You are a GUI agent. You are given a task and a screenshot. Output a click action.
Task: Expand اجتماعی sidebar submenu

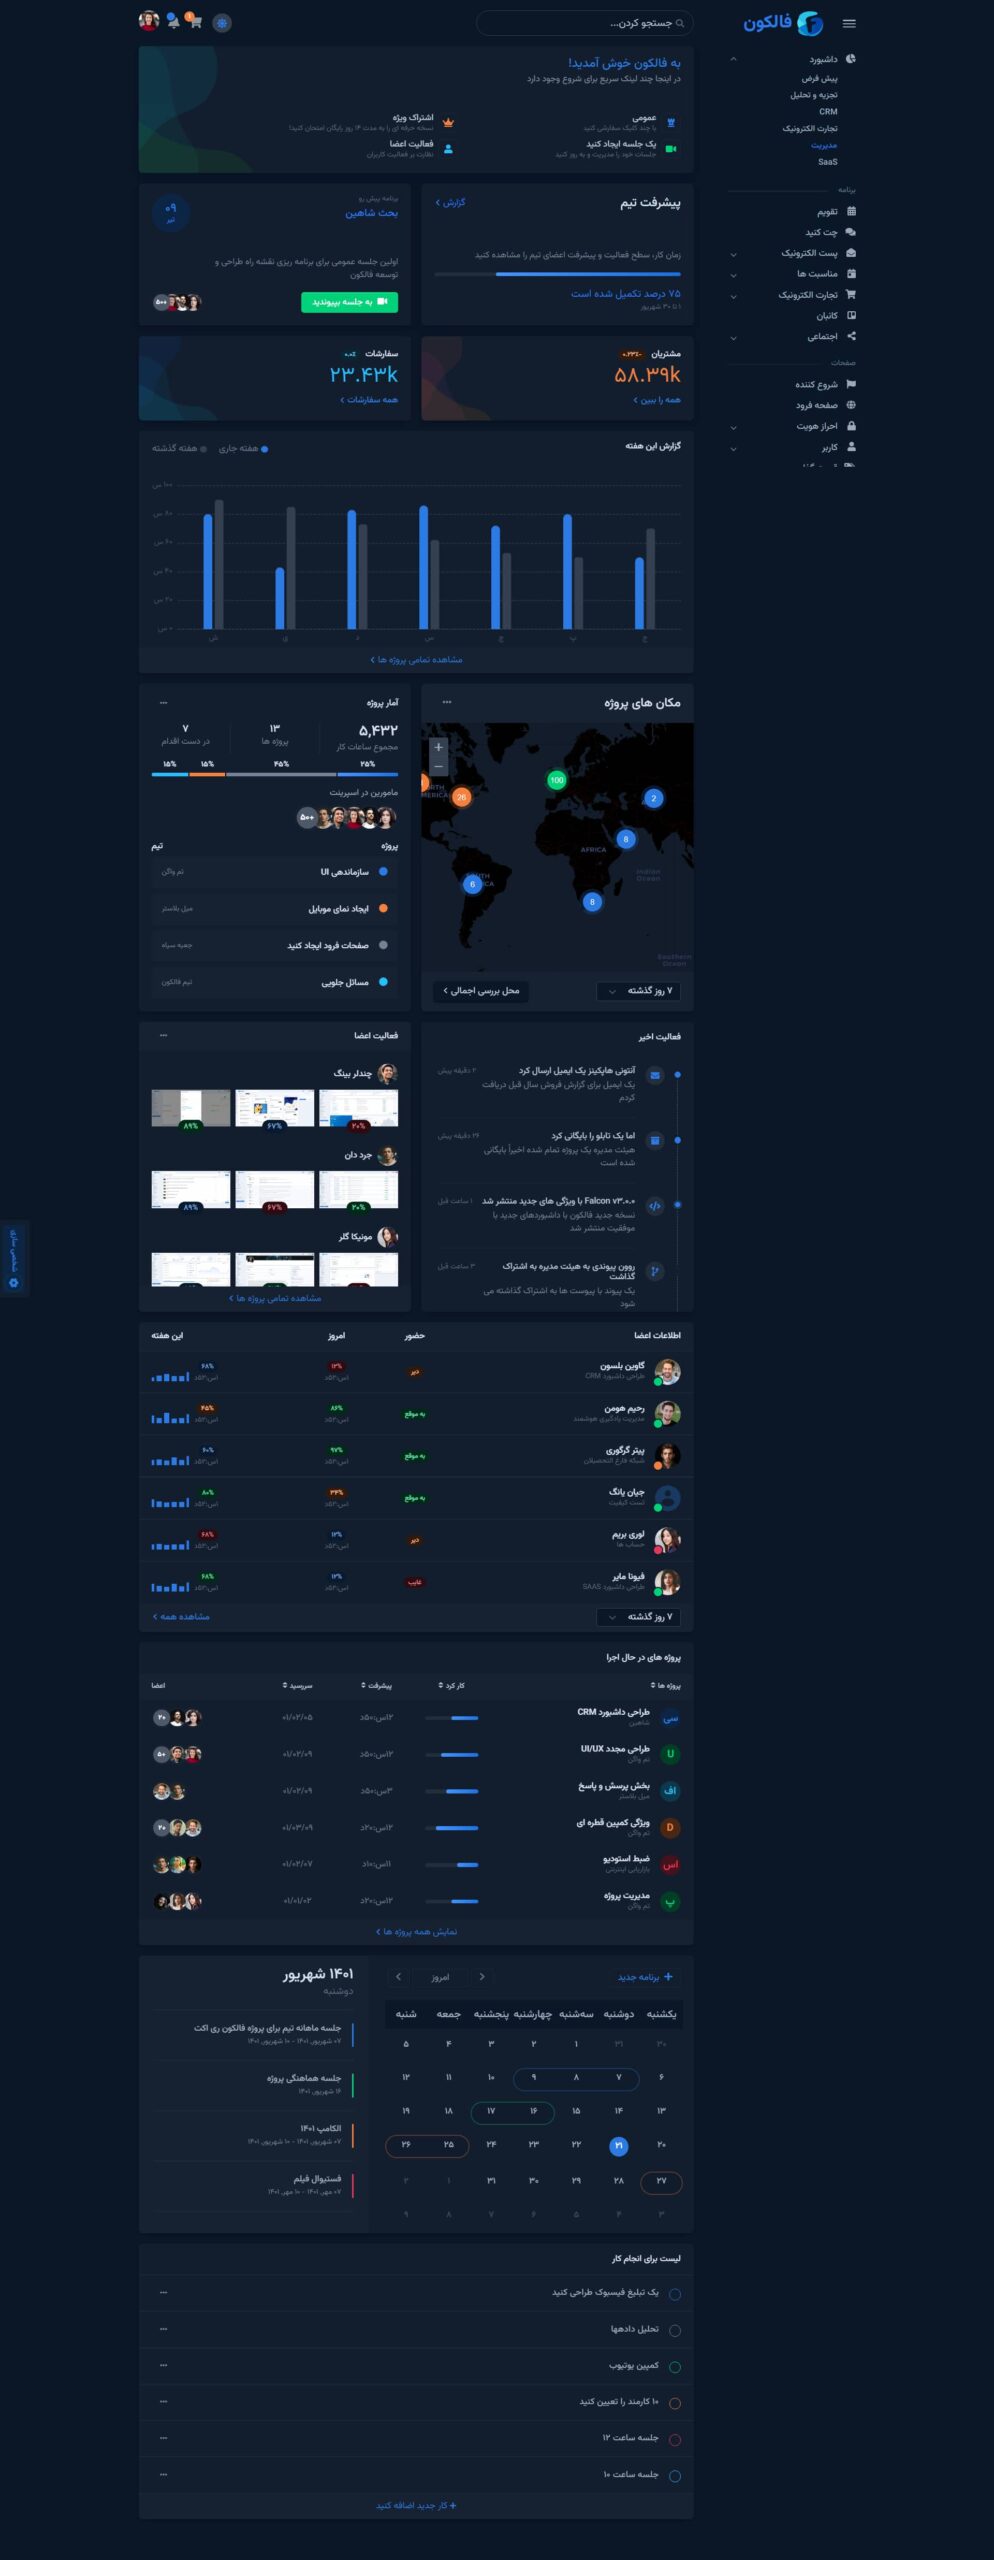click(x=734, y=337)
